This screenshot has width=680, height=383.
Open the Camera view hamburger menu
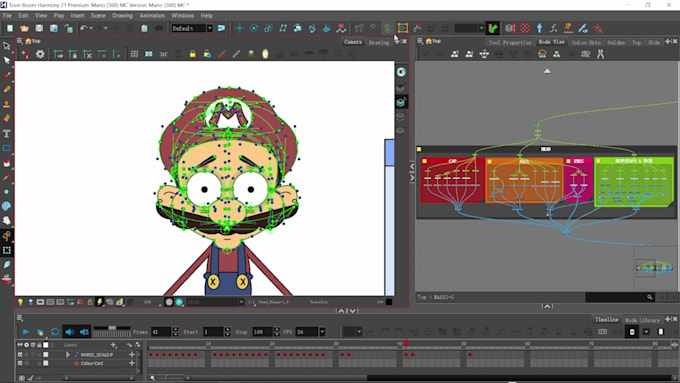(20, 41)
